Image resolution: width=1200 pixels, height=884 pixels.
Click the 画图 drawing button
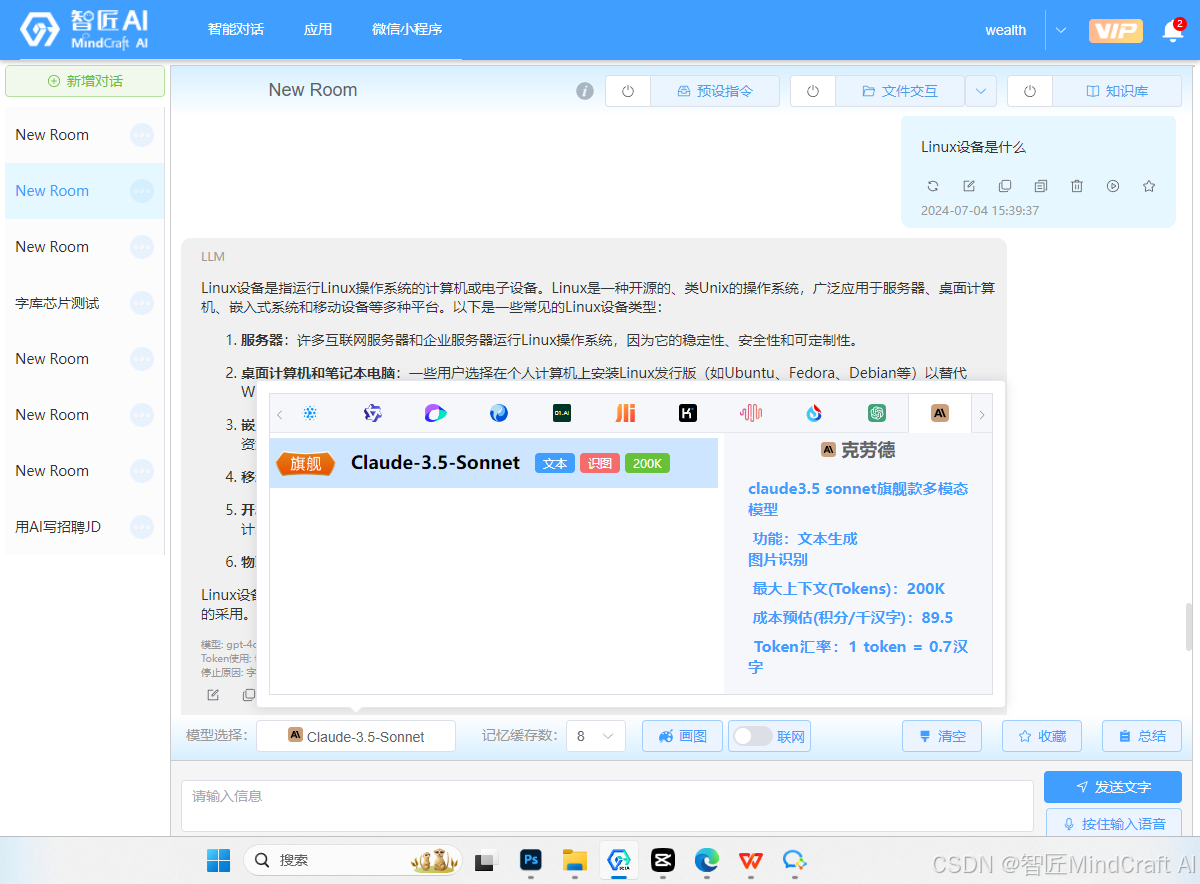(x=683, y=736)
